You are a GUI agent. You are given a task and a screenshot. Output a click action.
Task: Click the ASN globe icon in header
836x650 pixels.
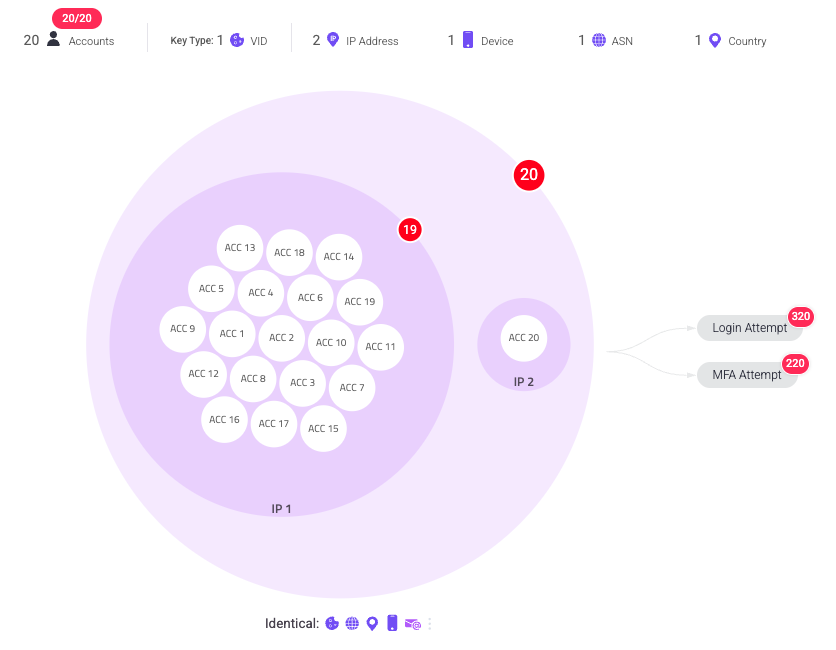(x=599, y=40)
